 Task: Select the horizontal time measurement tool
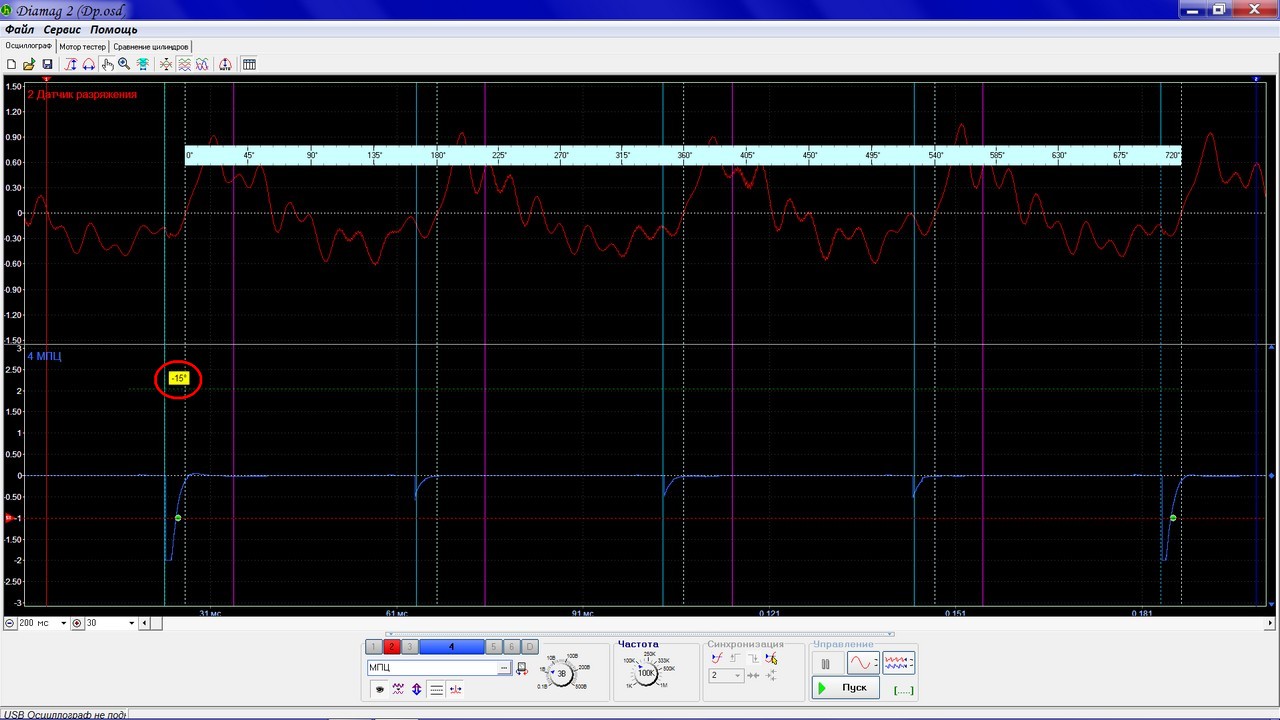coord(89,64)
